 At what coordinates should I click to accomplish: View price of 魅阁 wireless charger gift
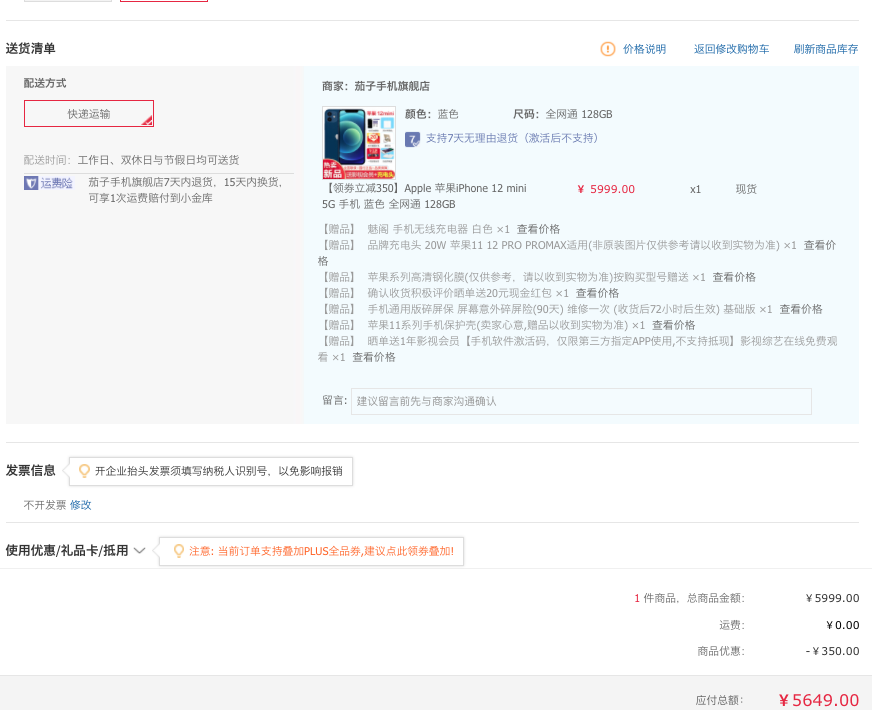(x=538, y=229)
